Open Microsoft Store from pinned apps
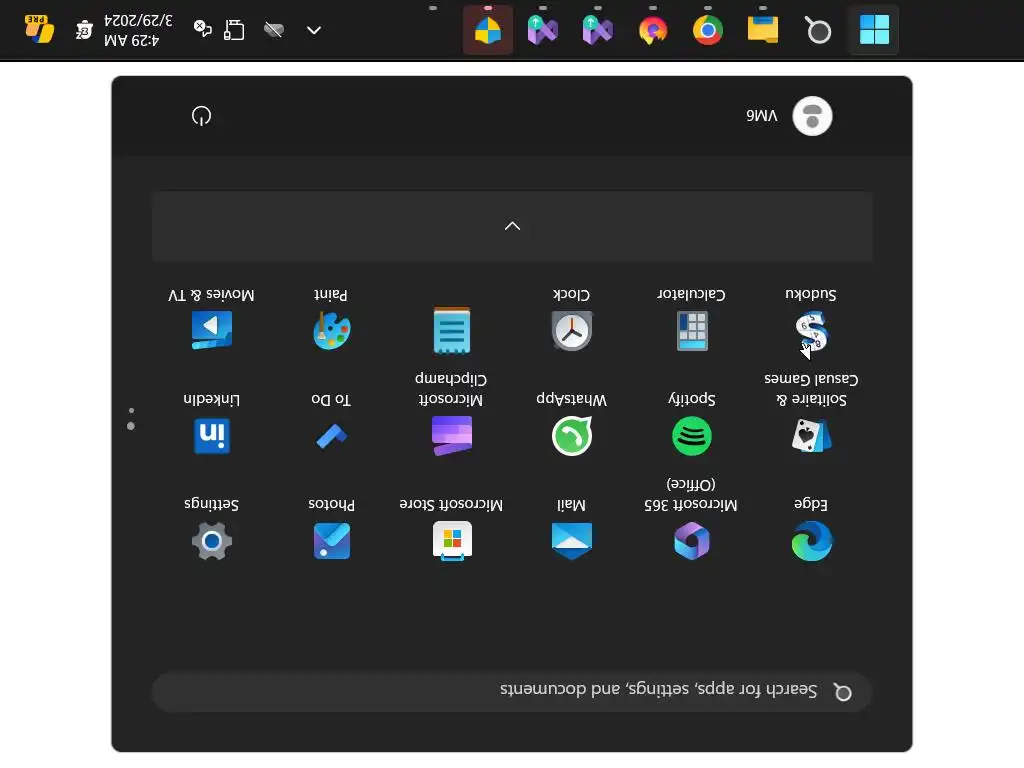This screenshot has width=1024, height=768. point(452,540)
